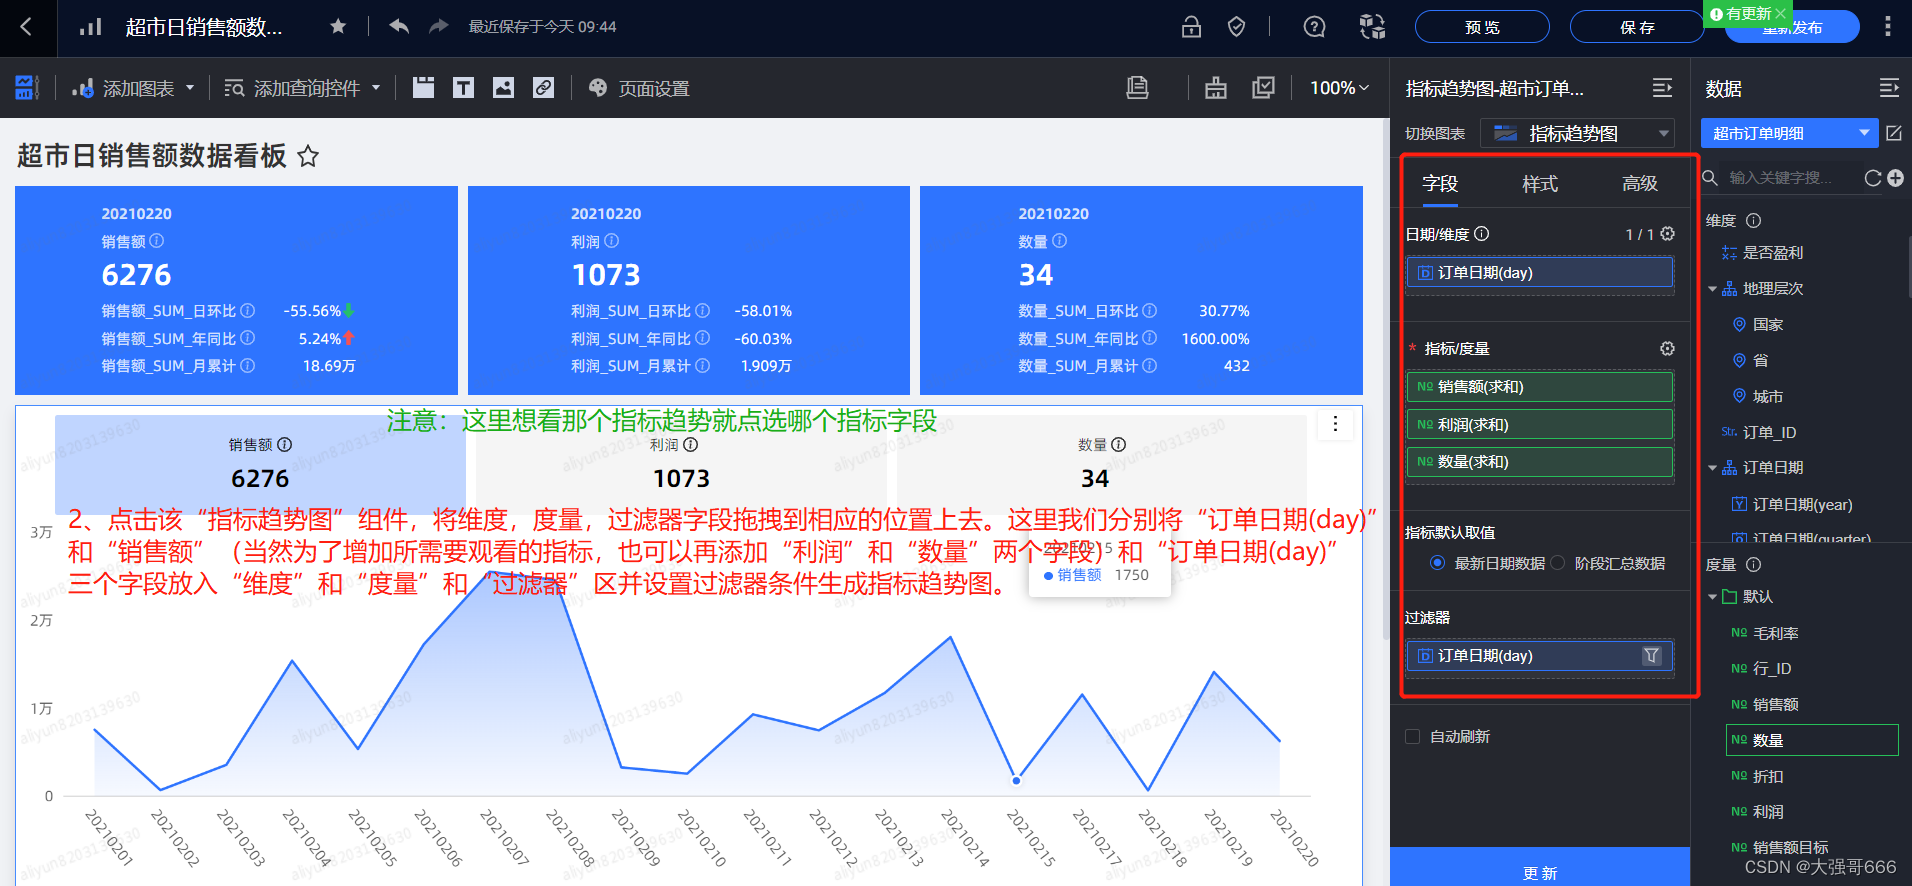Enable the 自动刷新 checkbox
The image size is (1912, 886).
1413,737
